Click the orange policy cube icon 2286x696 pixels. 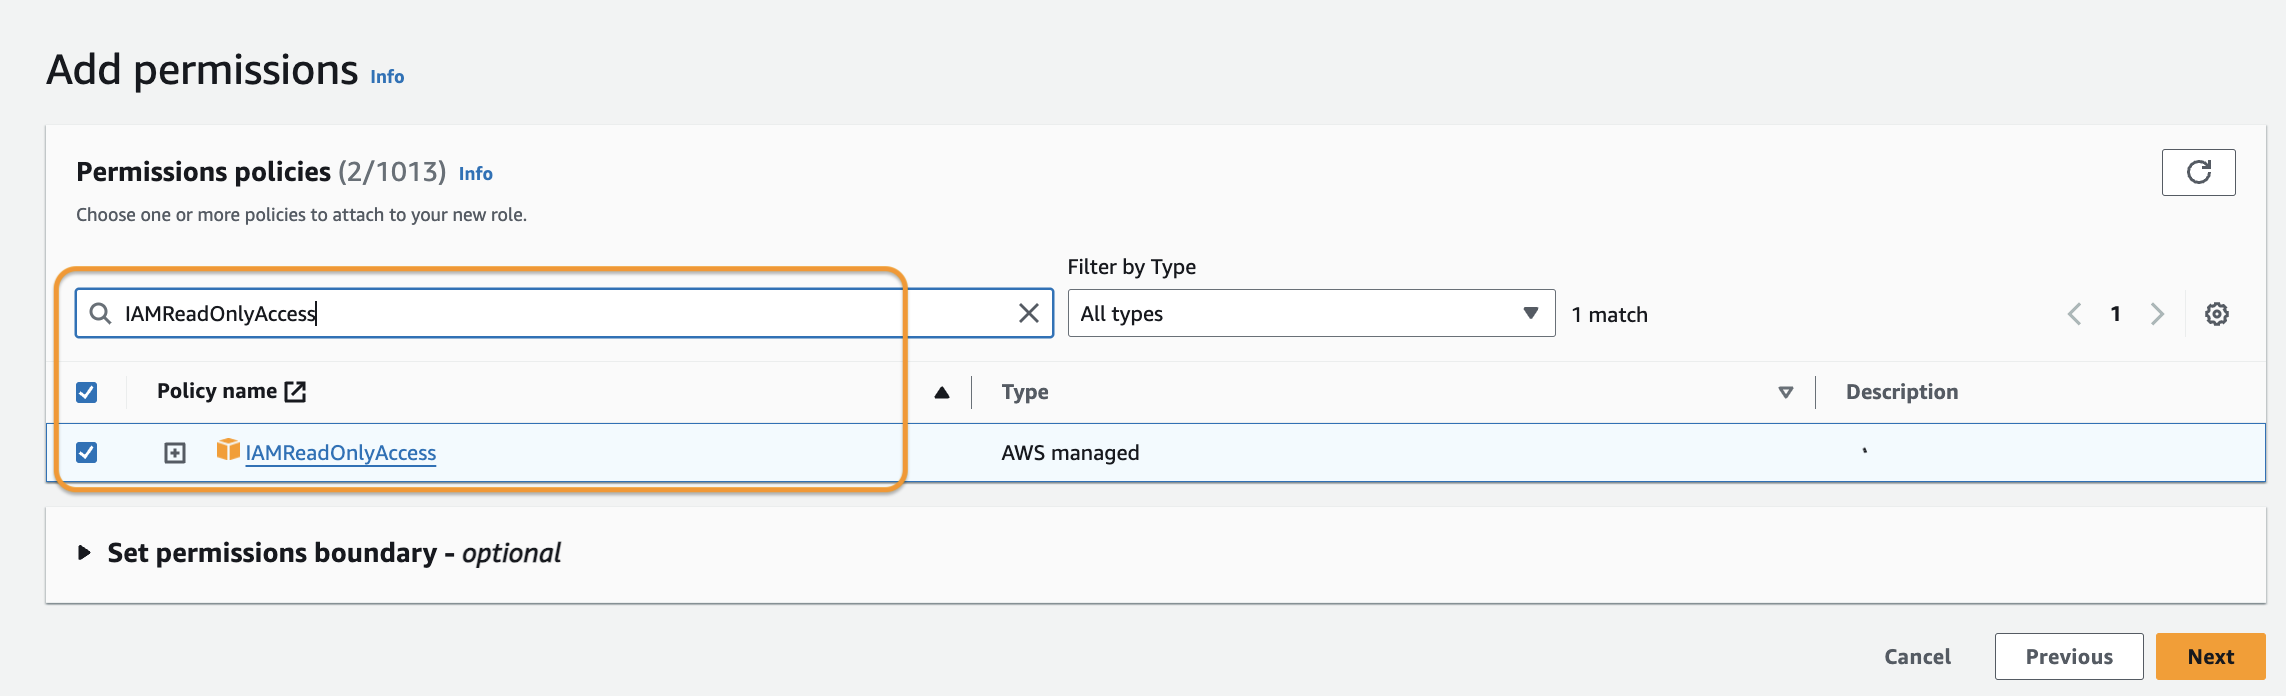[x=228, y=450]
